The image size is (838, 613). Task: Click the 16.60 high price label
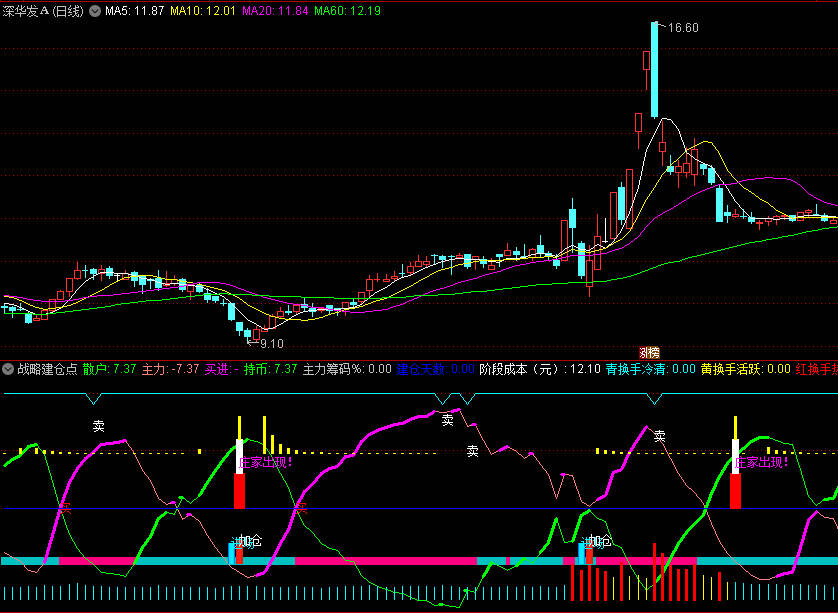click(683, 28)
